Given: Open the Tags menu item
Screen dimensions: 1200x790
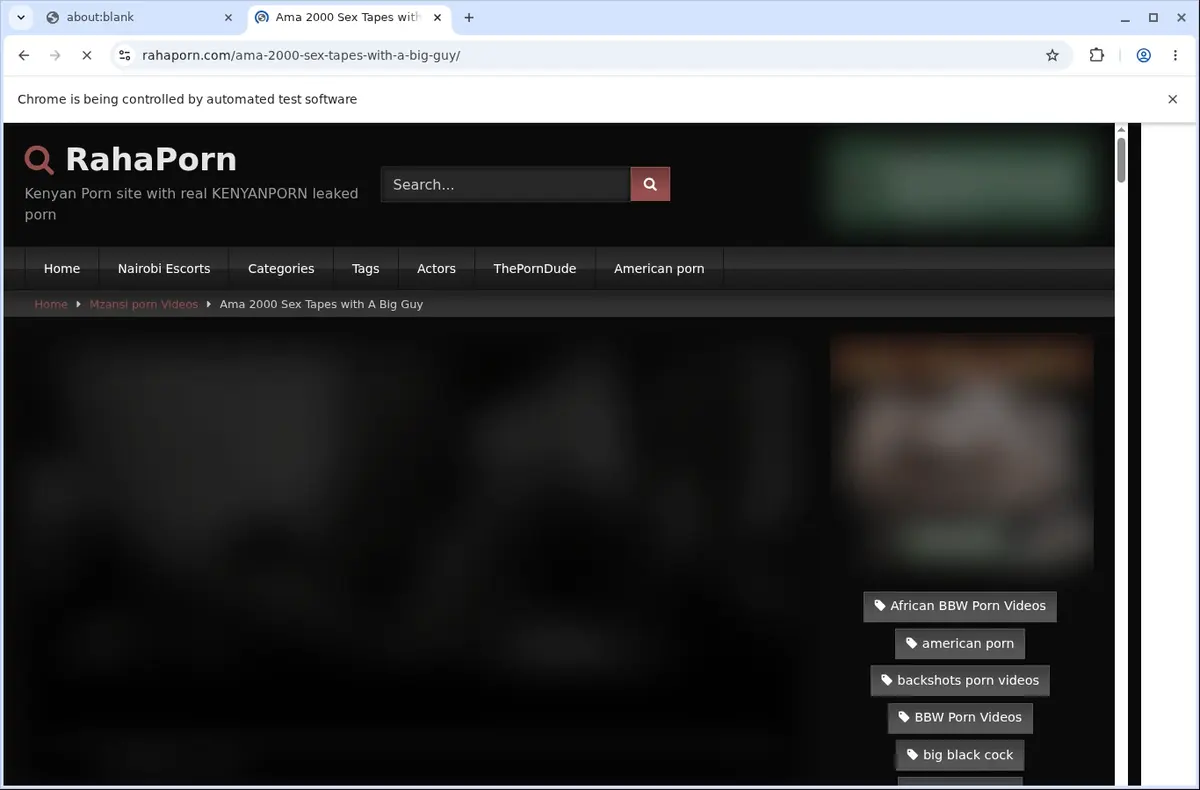Looking at the screenshot, I should [366, 268].
